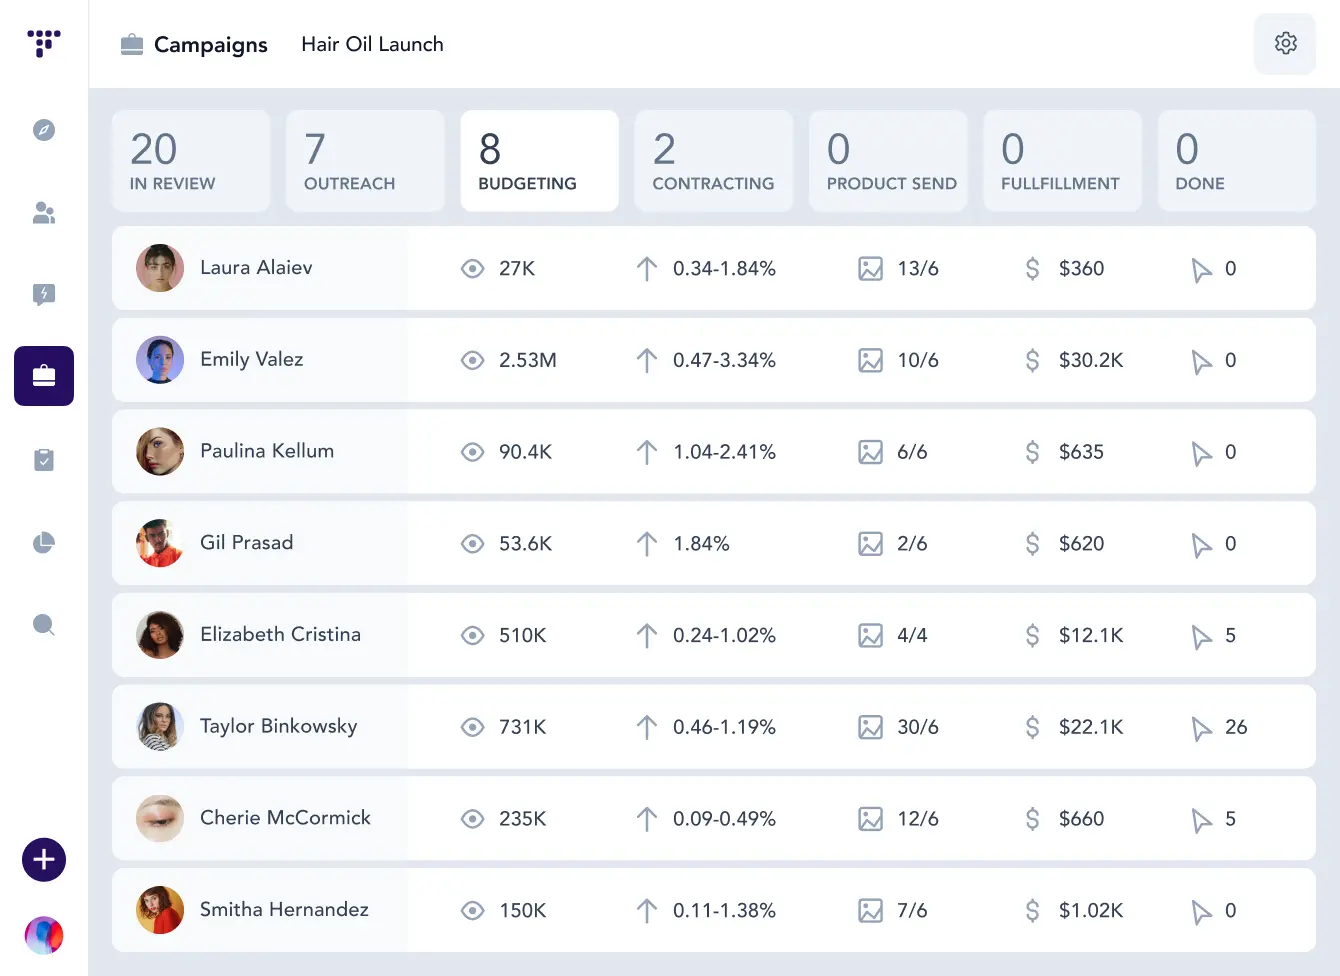This screenshot has width=1340, height=976.
Task: Select the Product Send stage tab
Action: pos(888,161)
